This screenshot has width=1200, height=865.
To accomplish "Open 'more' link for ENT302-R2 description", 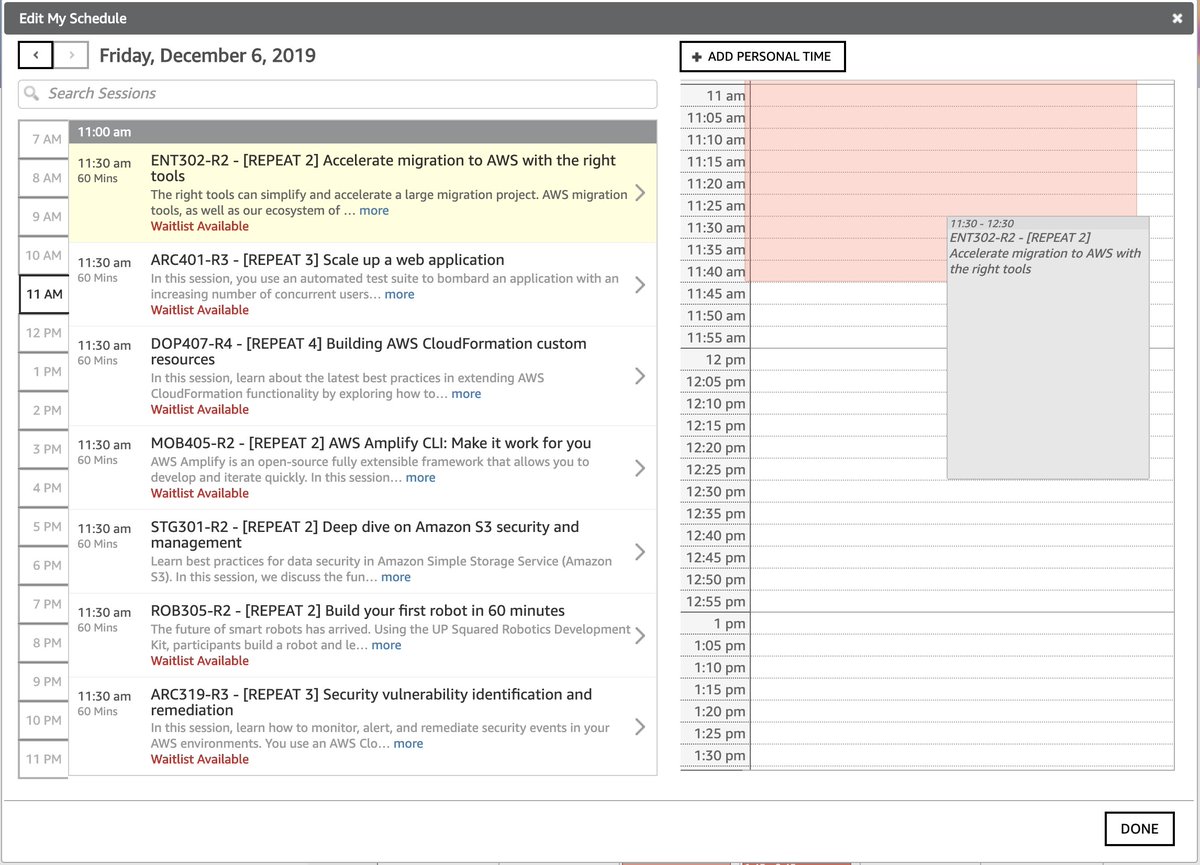I will click(x=374, y=211).
